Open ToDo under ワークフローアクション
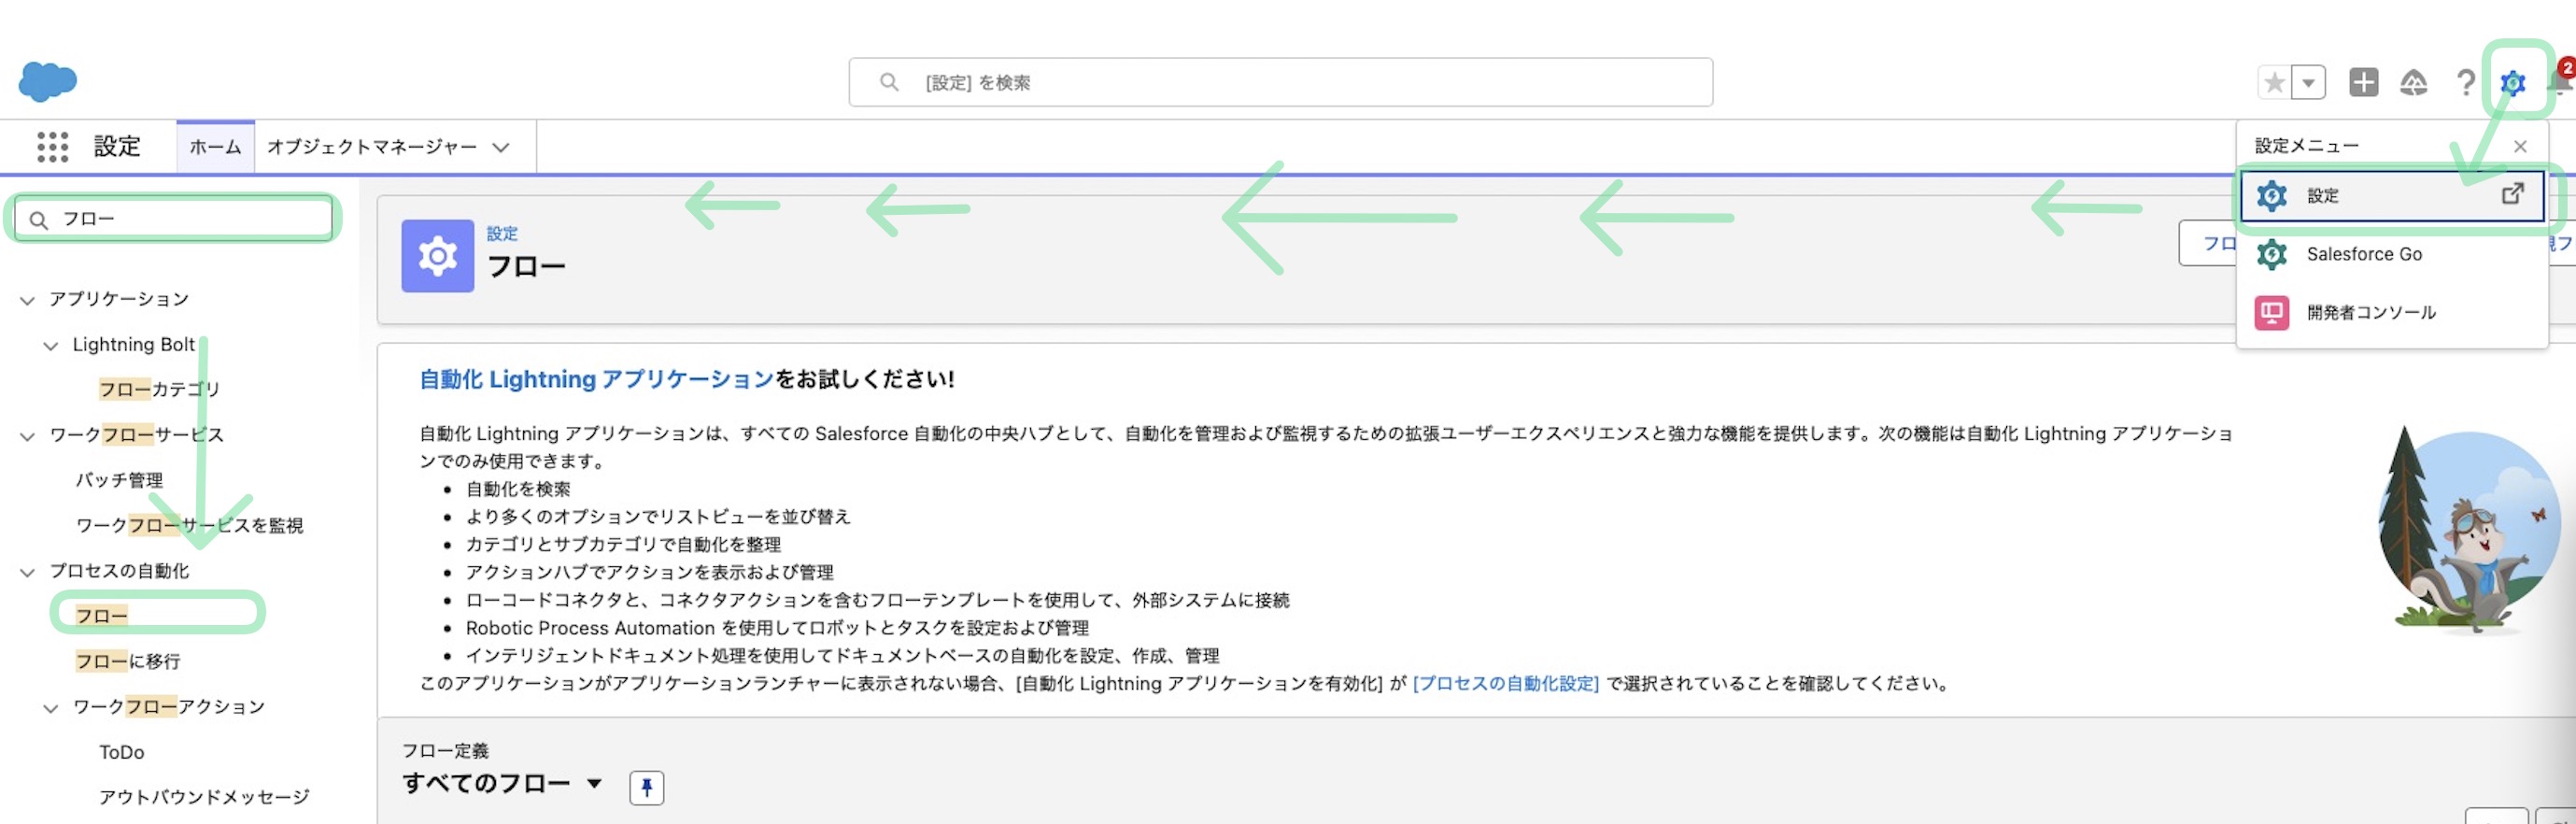 pyautogui.click(x=121, y=752)
